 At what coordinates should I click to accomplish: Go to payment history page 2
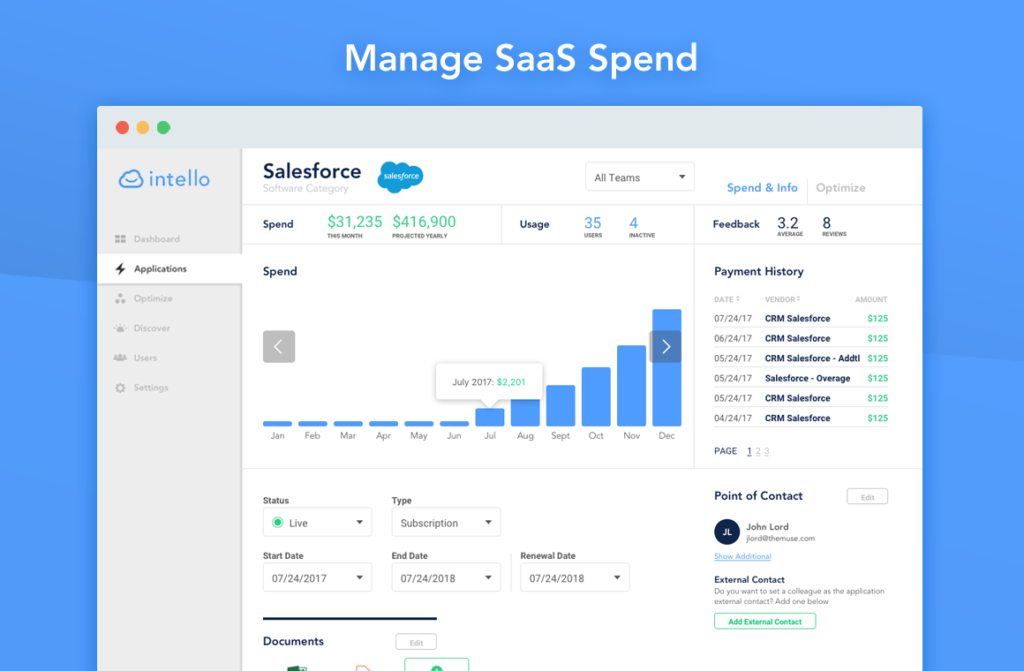758,451
